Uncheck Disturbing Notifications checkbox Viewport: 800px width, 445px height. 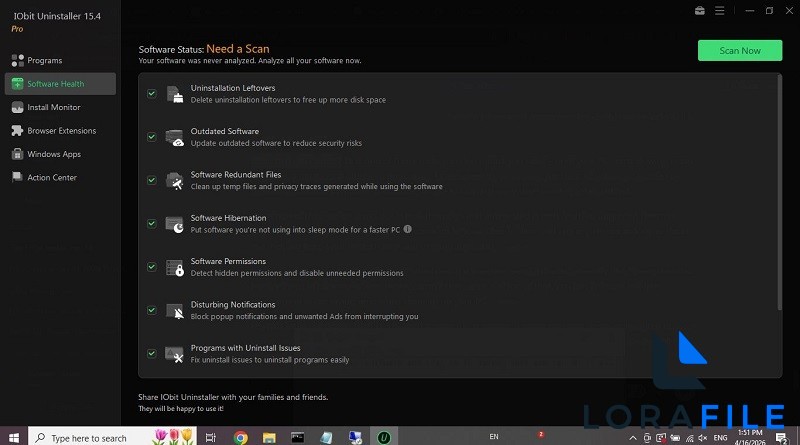coord(152,310)
